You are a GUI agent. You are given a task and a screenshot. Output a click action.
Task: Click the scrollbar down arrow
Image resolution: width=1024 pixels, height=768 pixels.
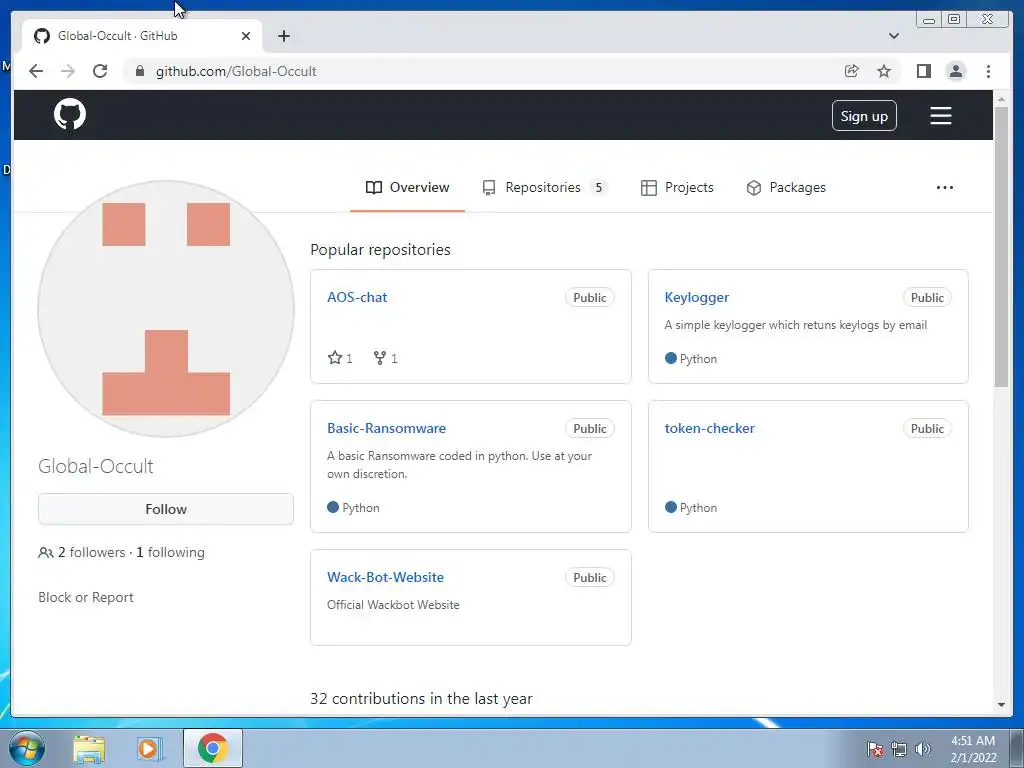point(1001,705)
